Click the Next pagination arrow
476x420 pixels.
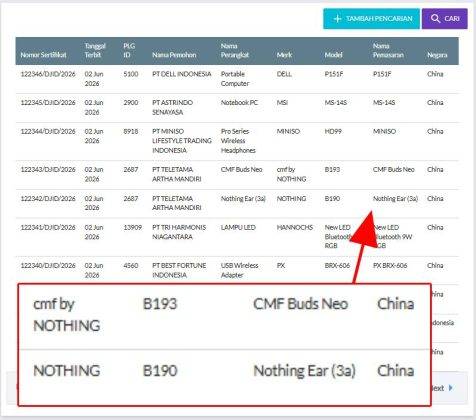click(x=451, y=388)
